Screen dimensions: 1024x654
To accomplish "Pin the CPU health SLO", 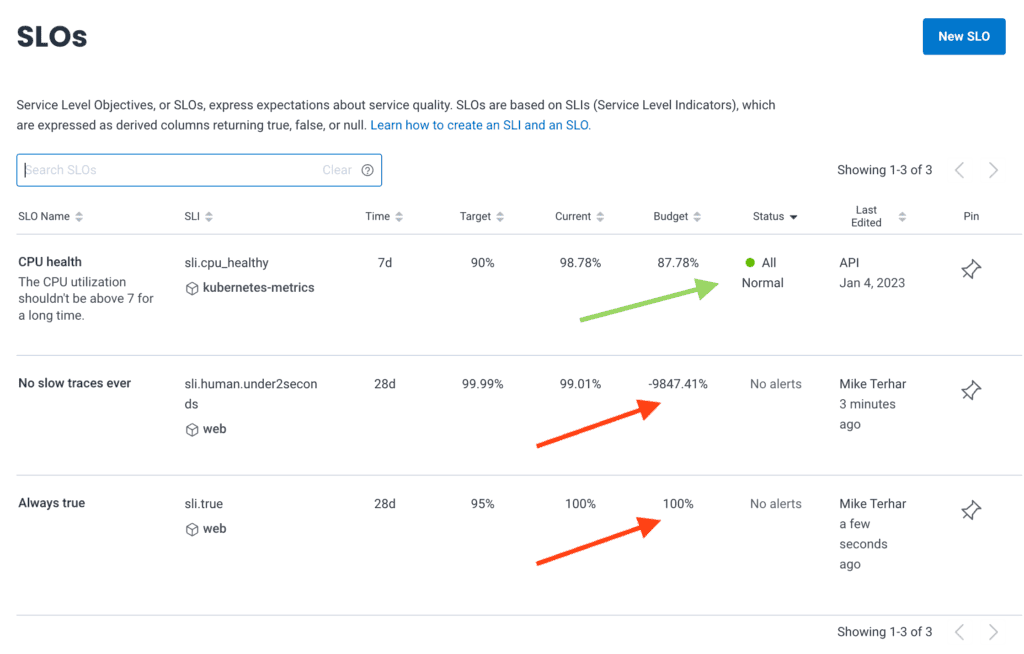I will click(x=970, y=269).
